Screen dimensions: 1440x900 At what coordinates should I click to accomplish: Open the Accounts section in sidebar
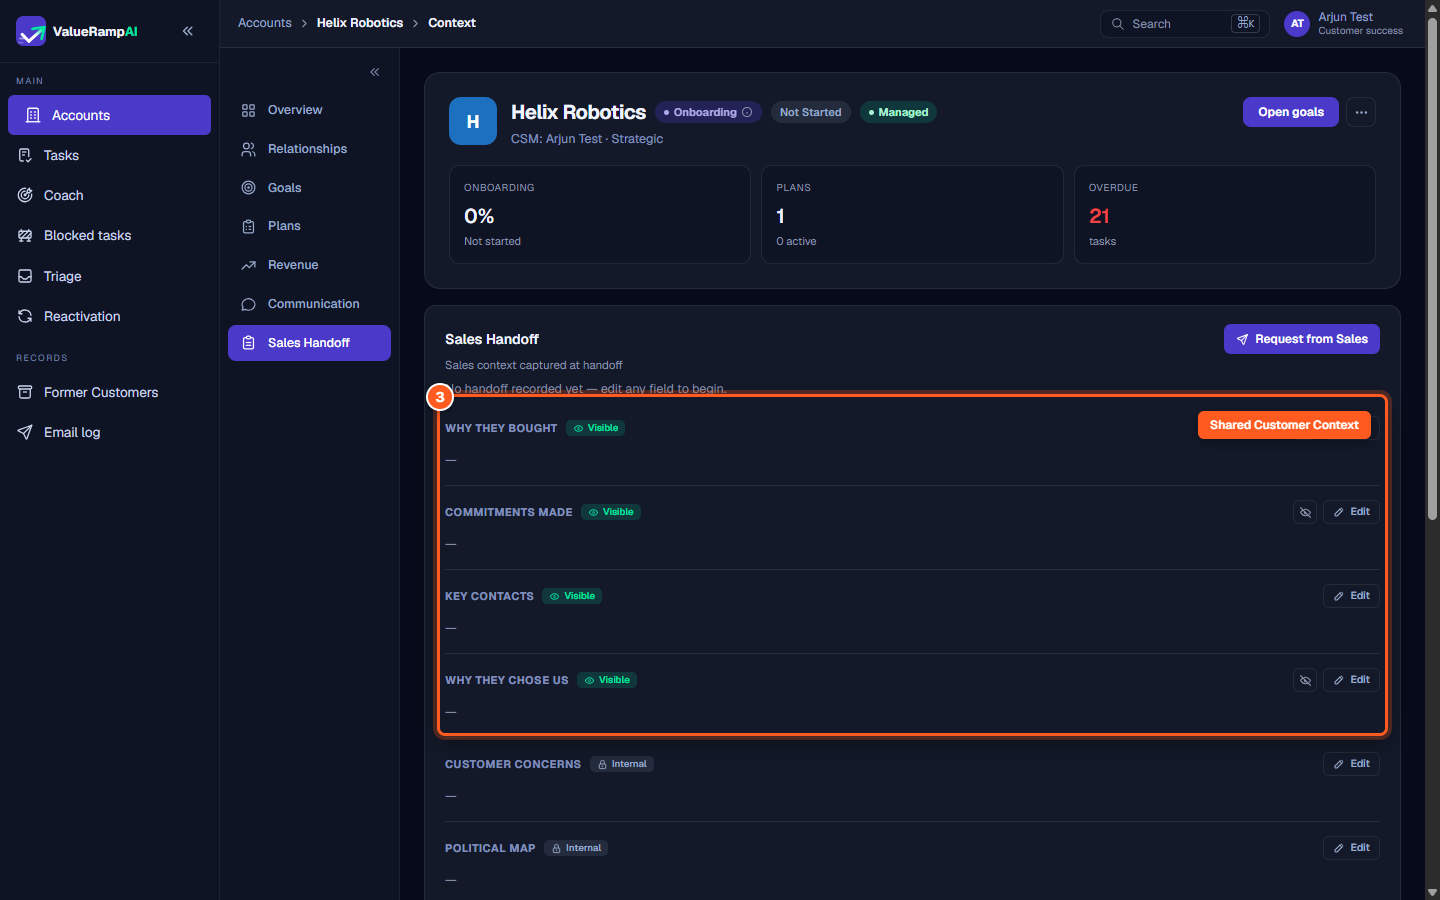[109, 115]
